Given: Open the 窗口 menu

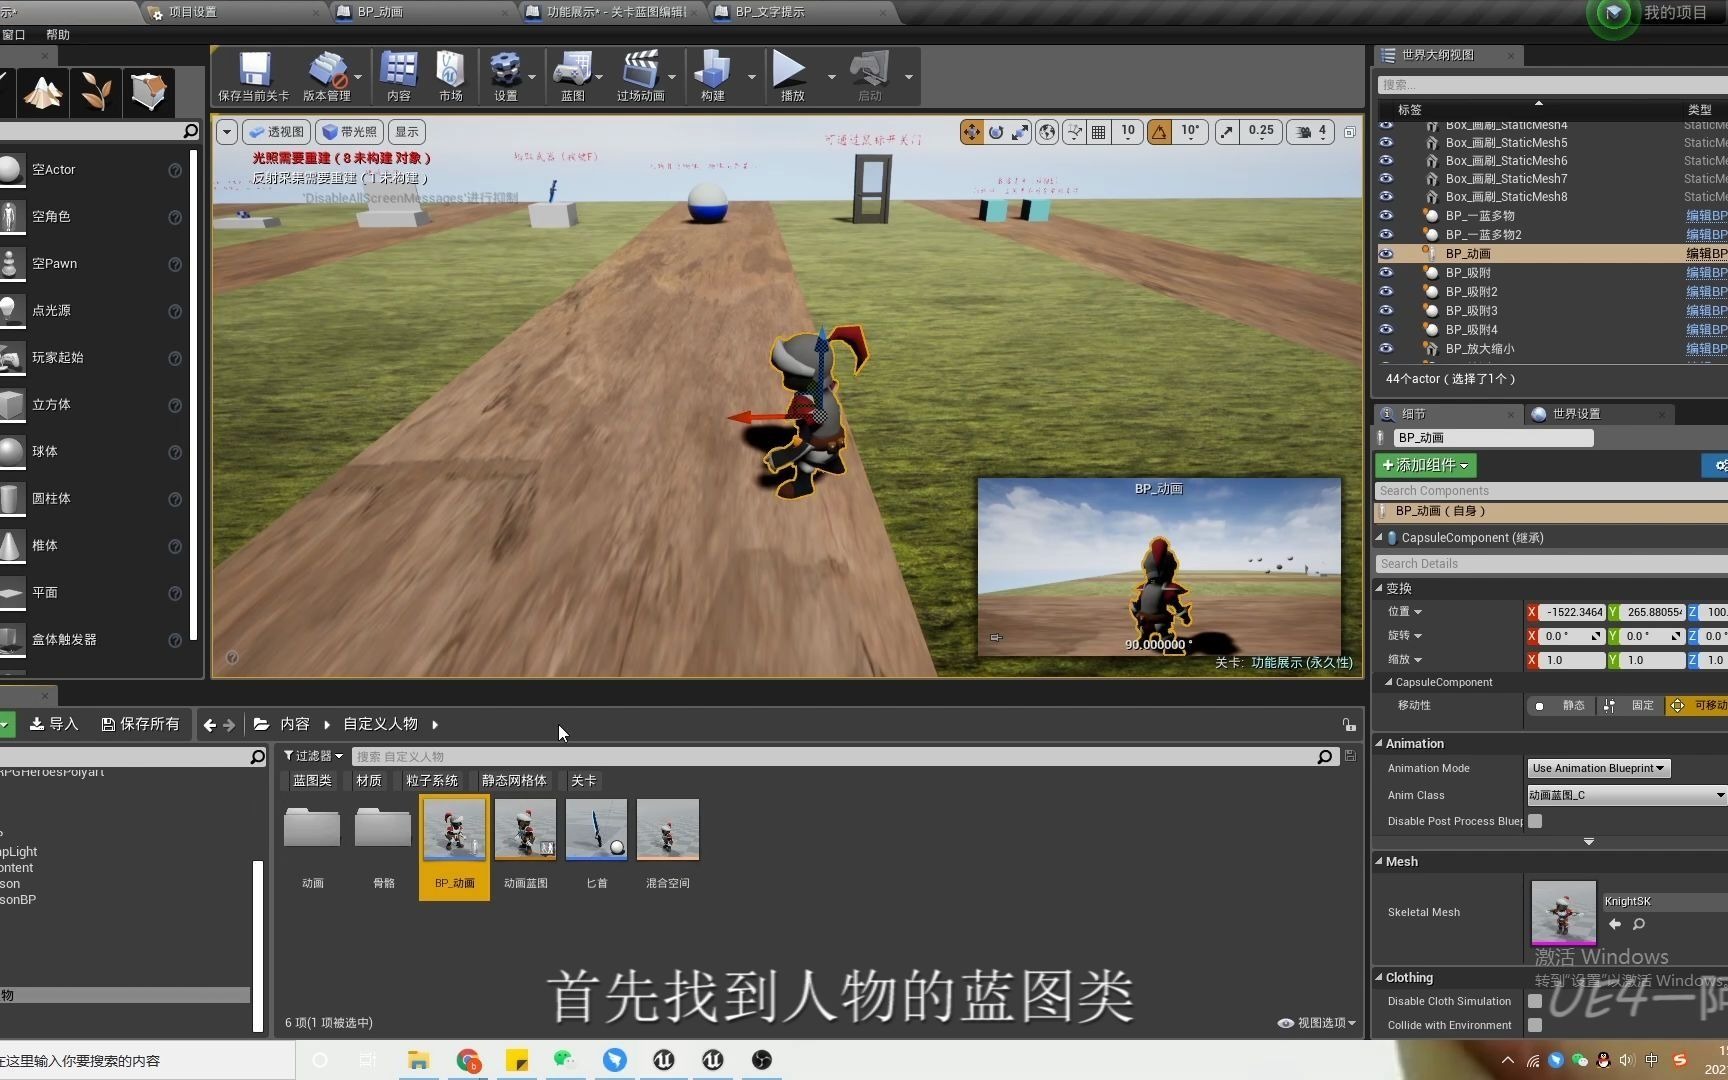Looking at the screenshot, I should [14, 34].
